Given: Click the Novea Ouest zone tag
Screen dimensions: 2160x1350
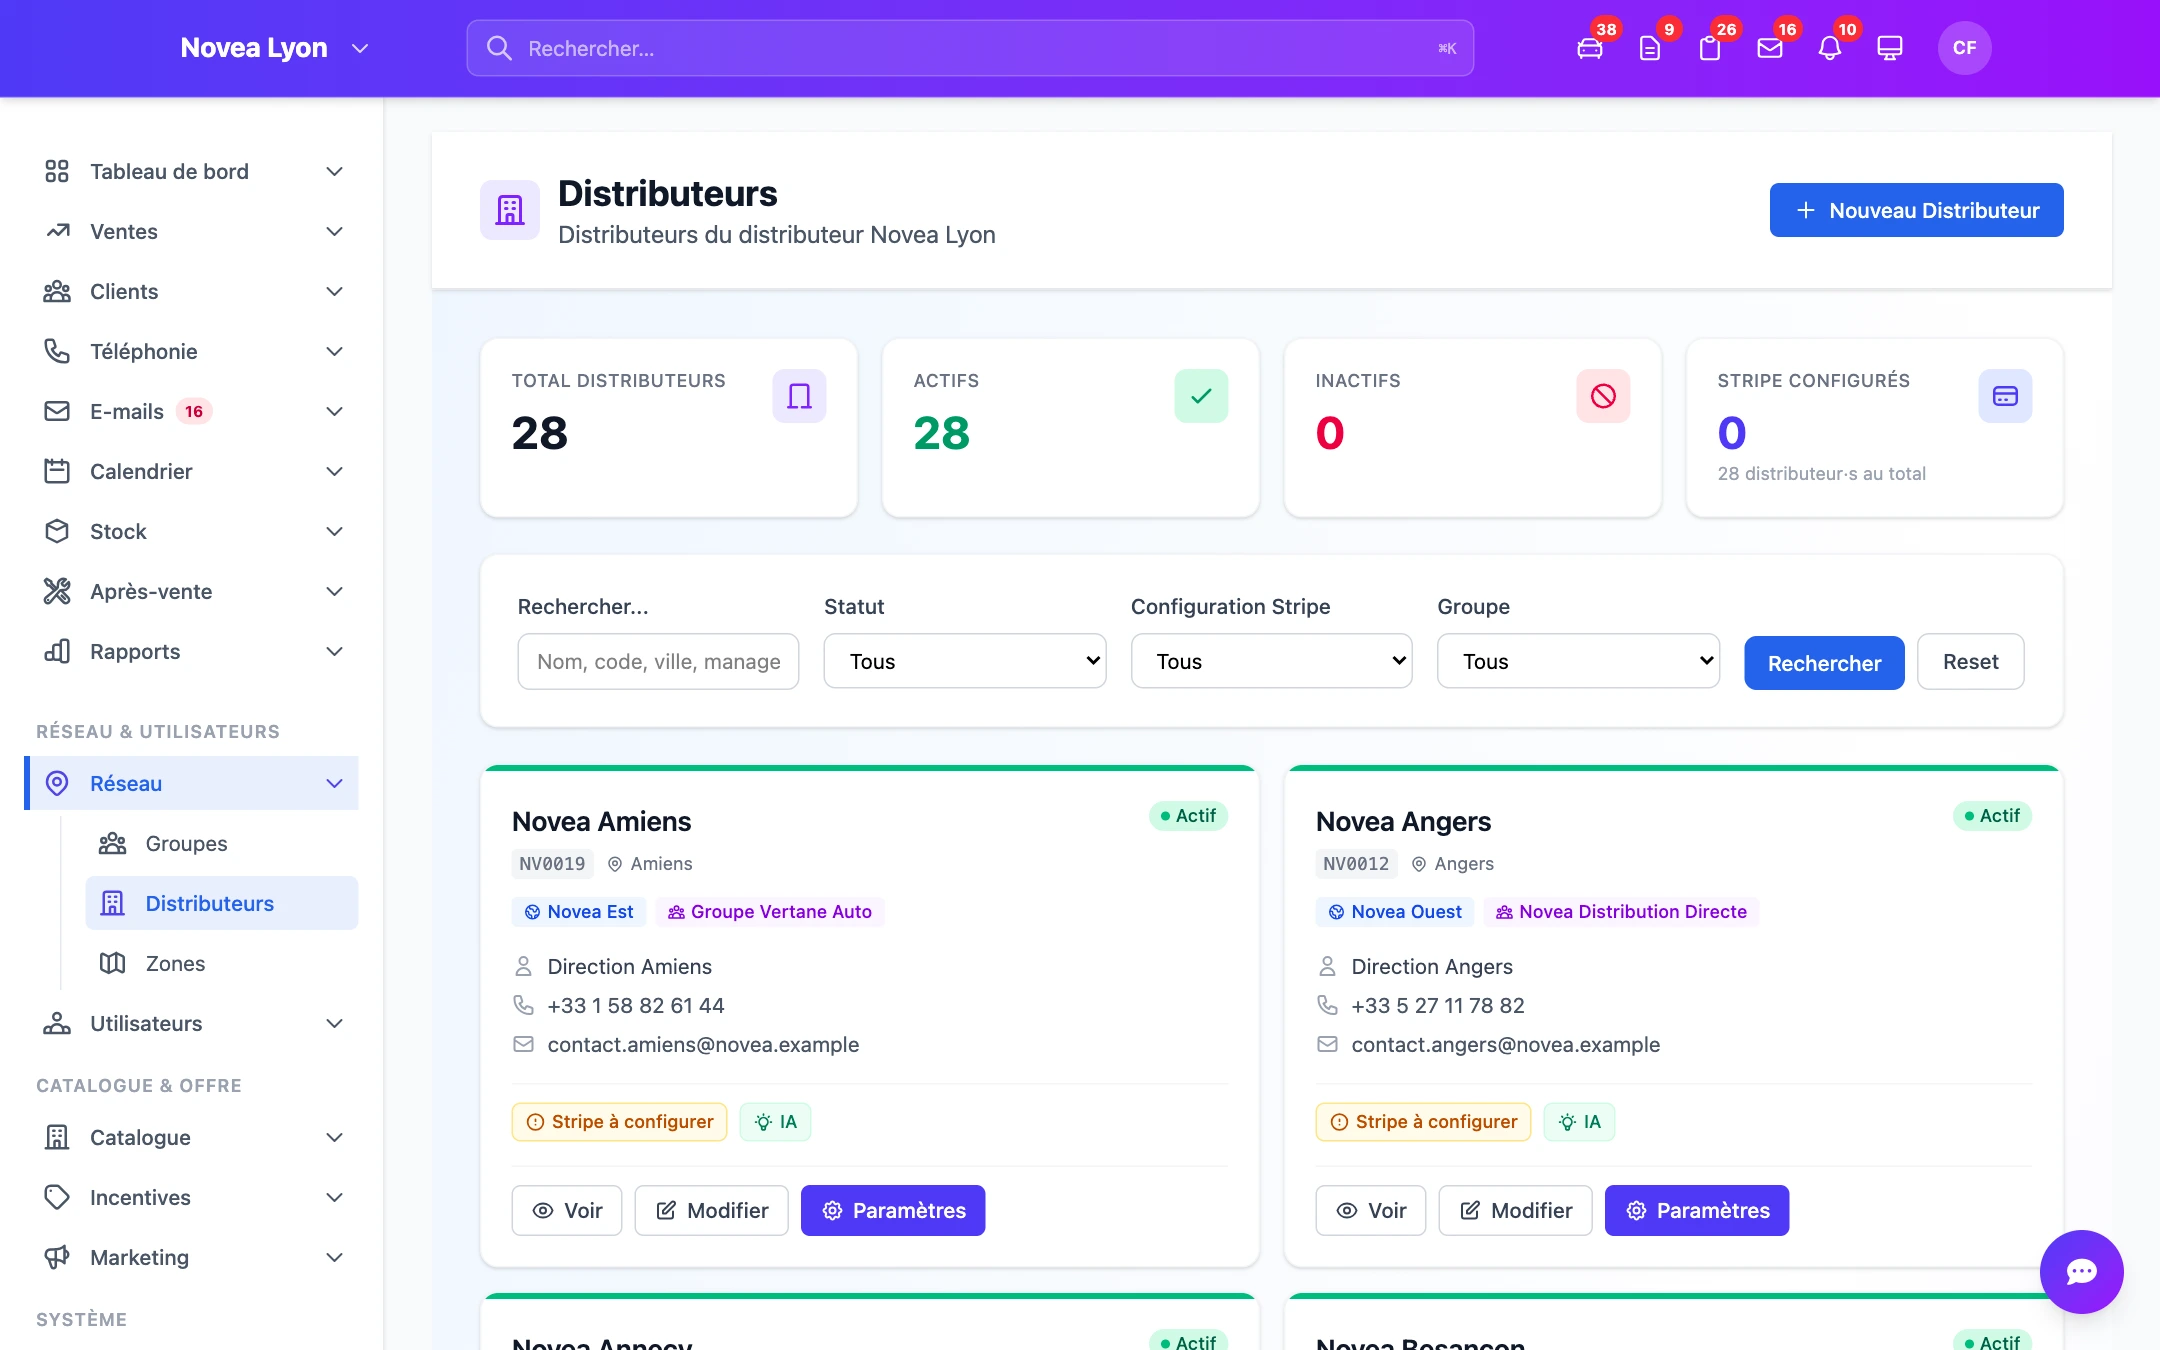Looking at the screenshot, I should (1395, 912).
